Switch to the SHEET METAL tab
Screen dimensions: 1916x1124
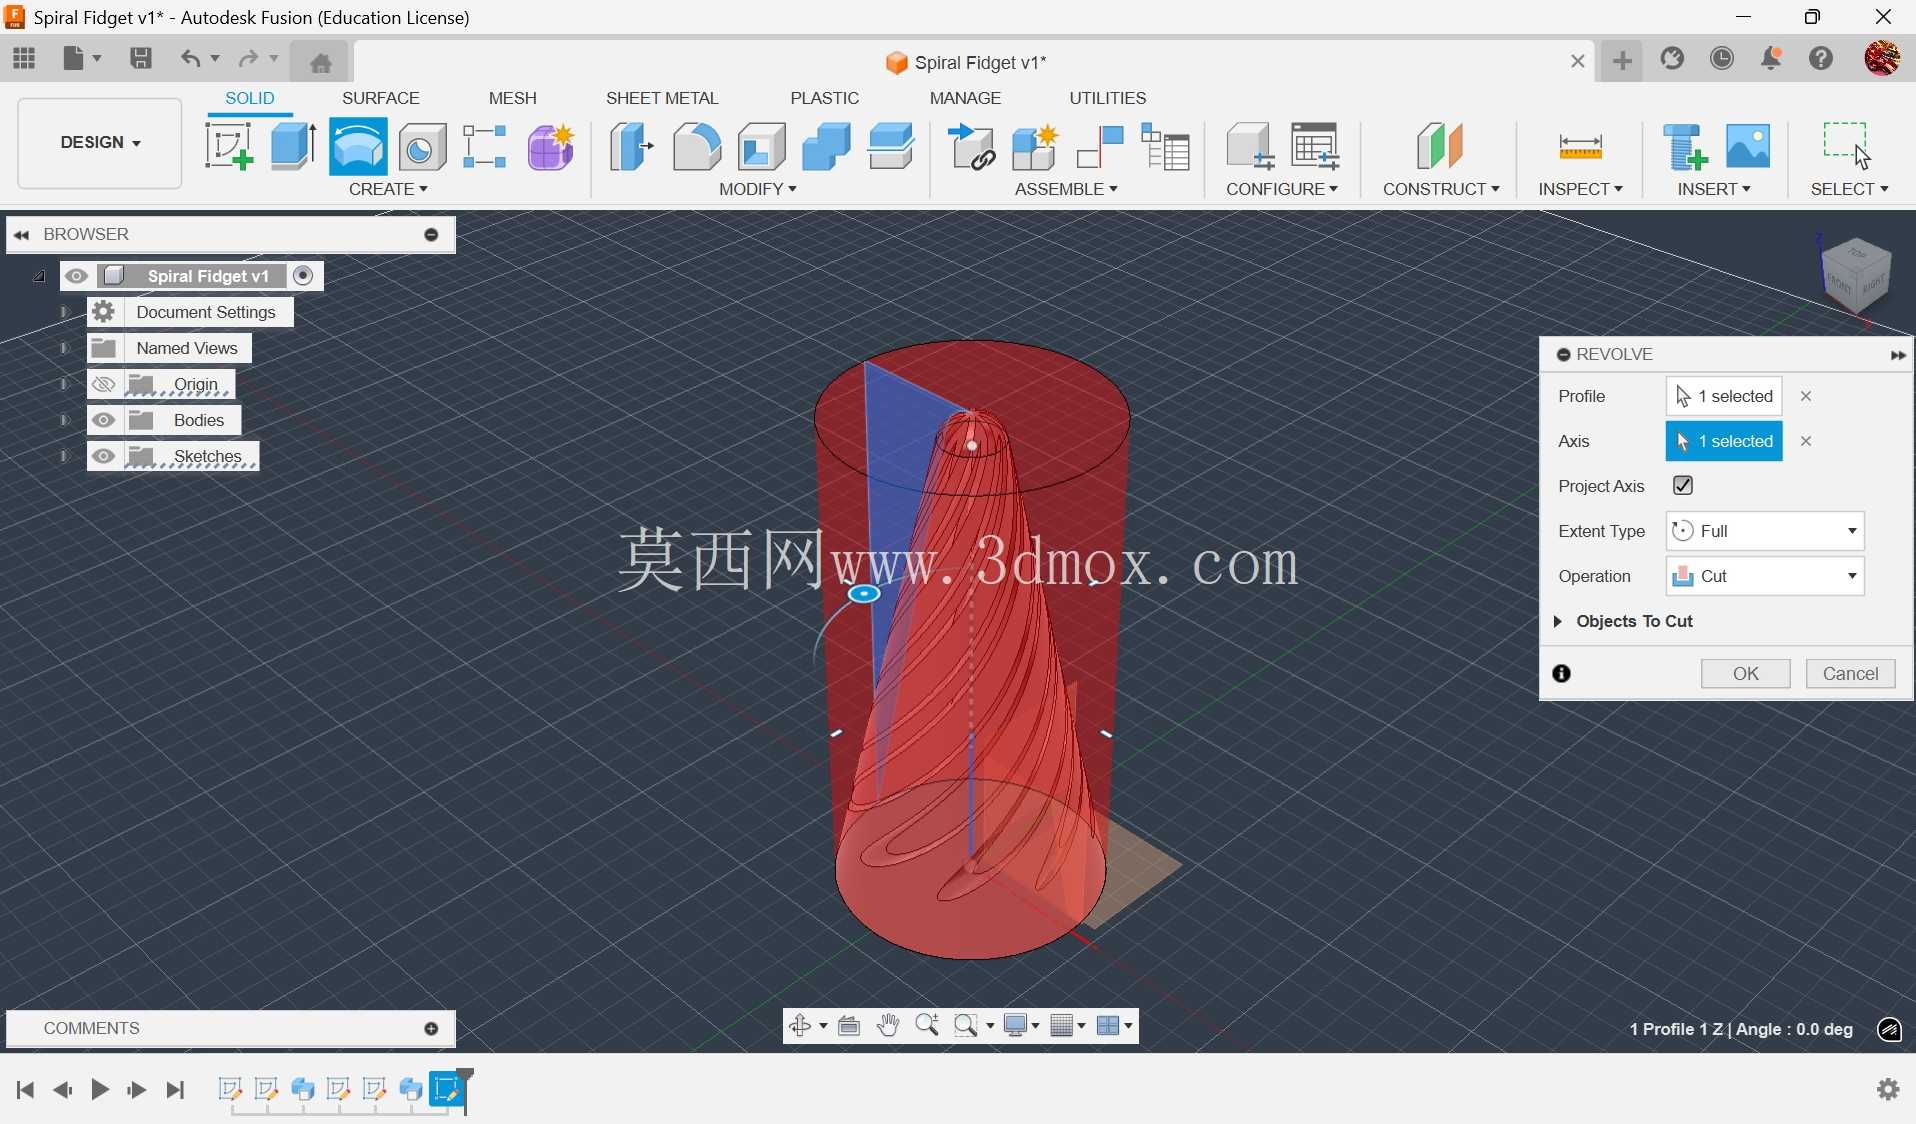[x=662, y=98]
